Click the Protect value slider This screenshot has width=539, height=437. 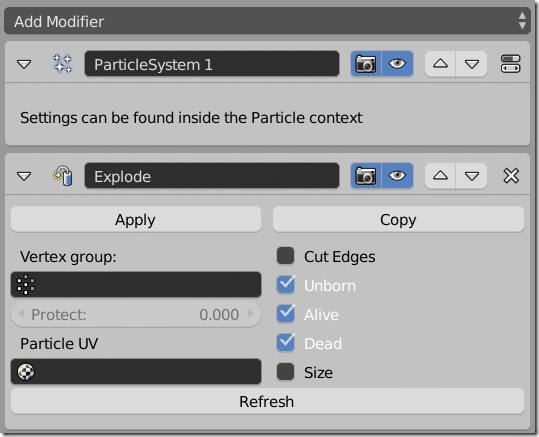[136, 314]
